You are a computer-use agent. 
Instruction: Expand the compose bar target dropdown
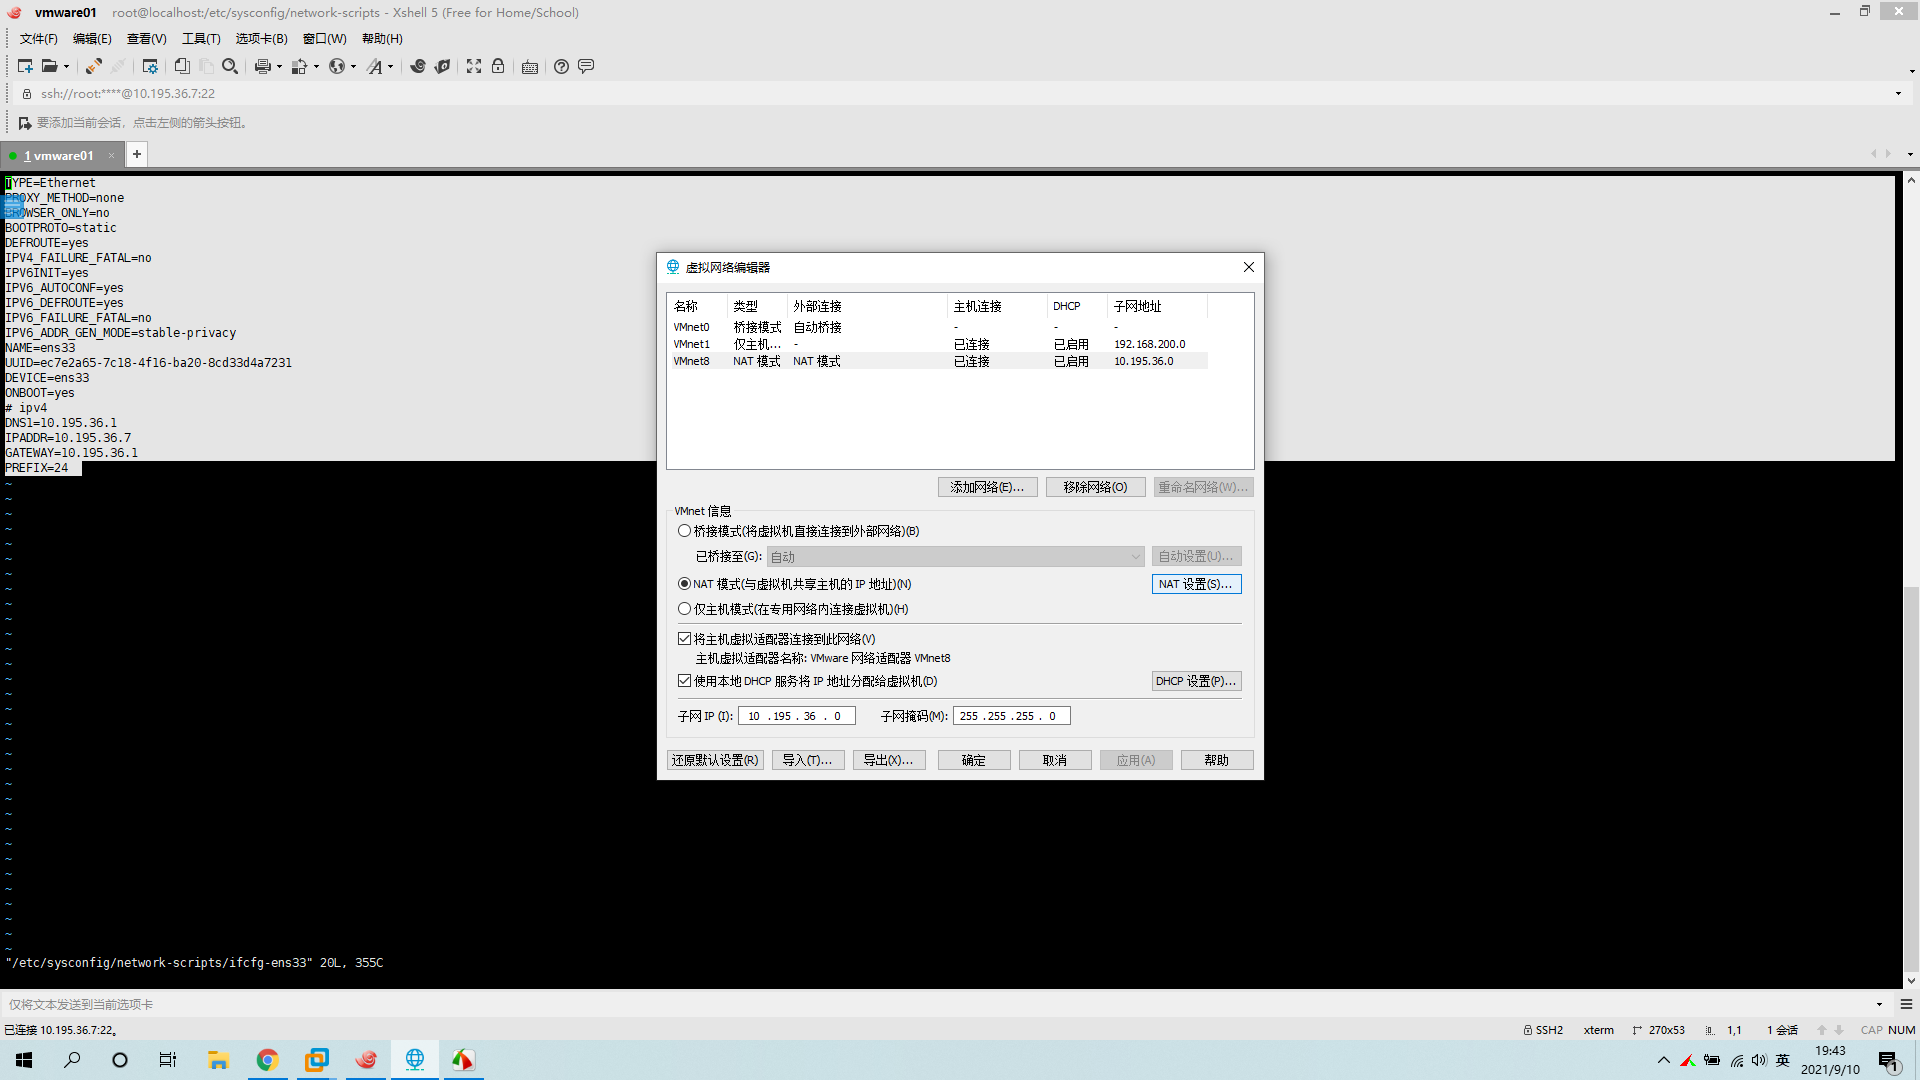1879,1004
